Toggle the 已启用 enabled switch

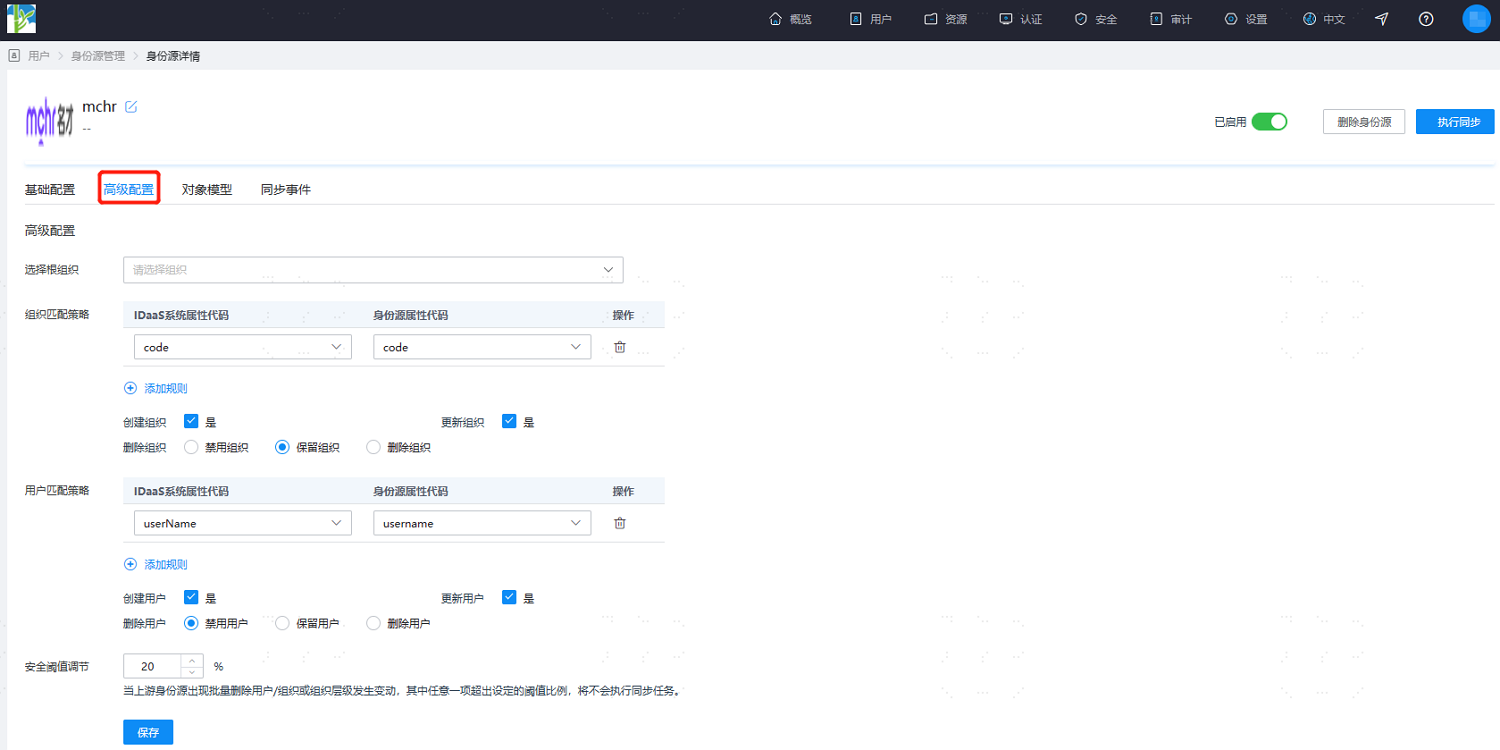1269,122
